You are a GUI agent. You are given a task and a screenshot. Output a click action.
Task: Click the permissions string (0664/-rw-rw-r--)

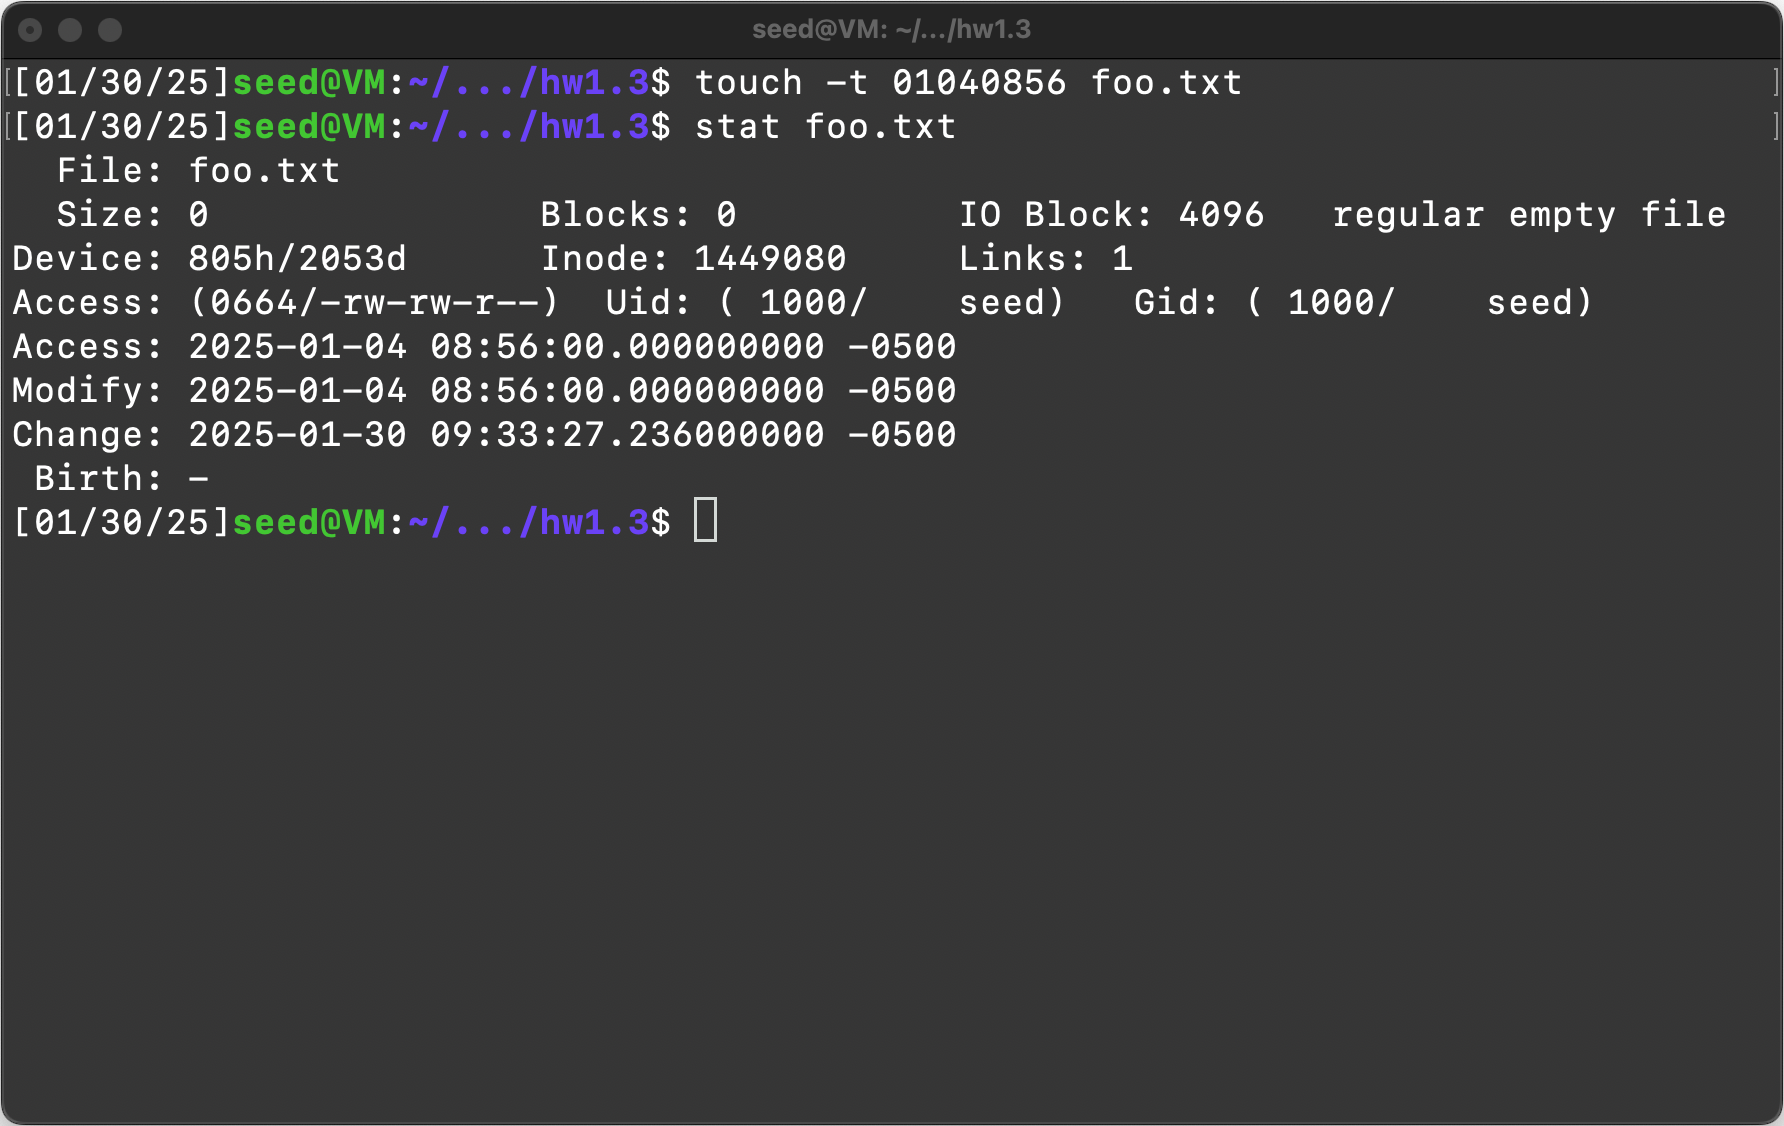pyautogui.click(x=374, y=302)
